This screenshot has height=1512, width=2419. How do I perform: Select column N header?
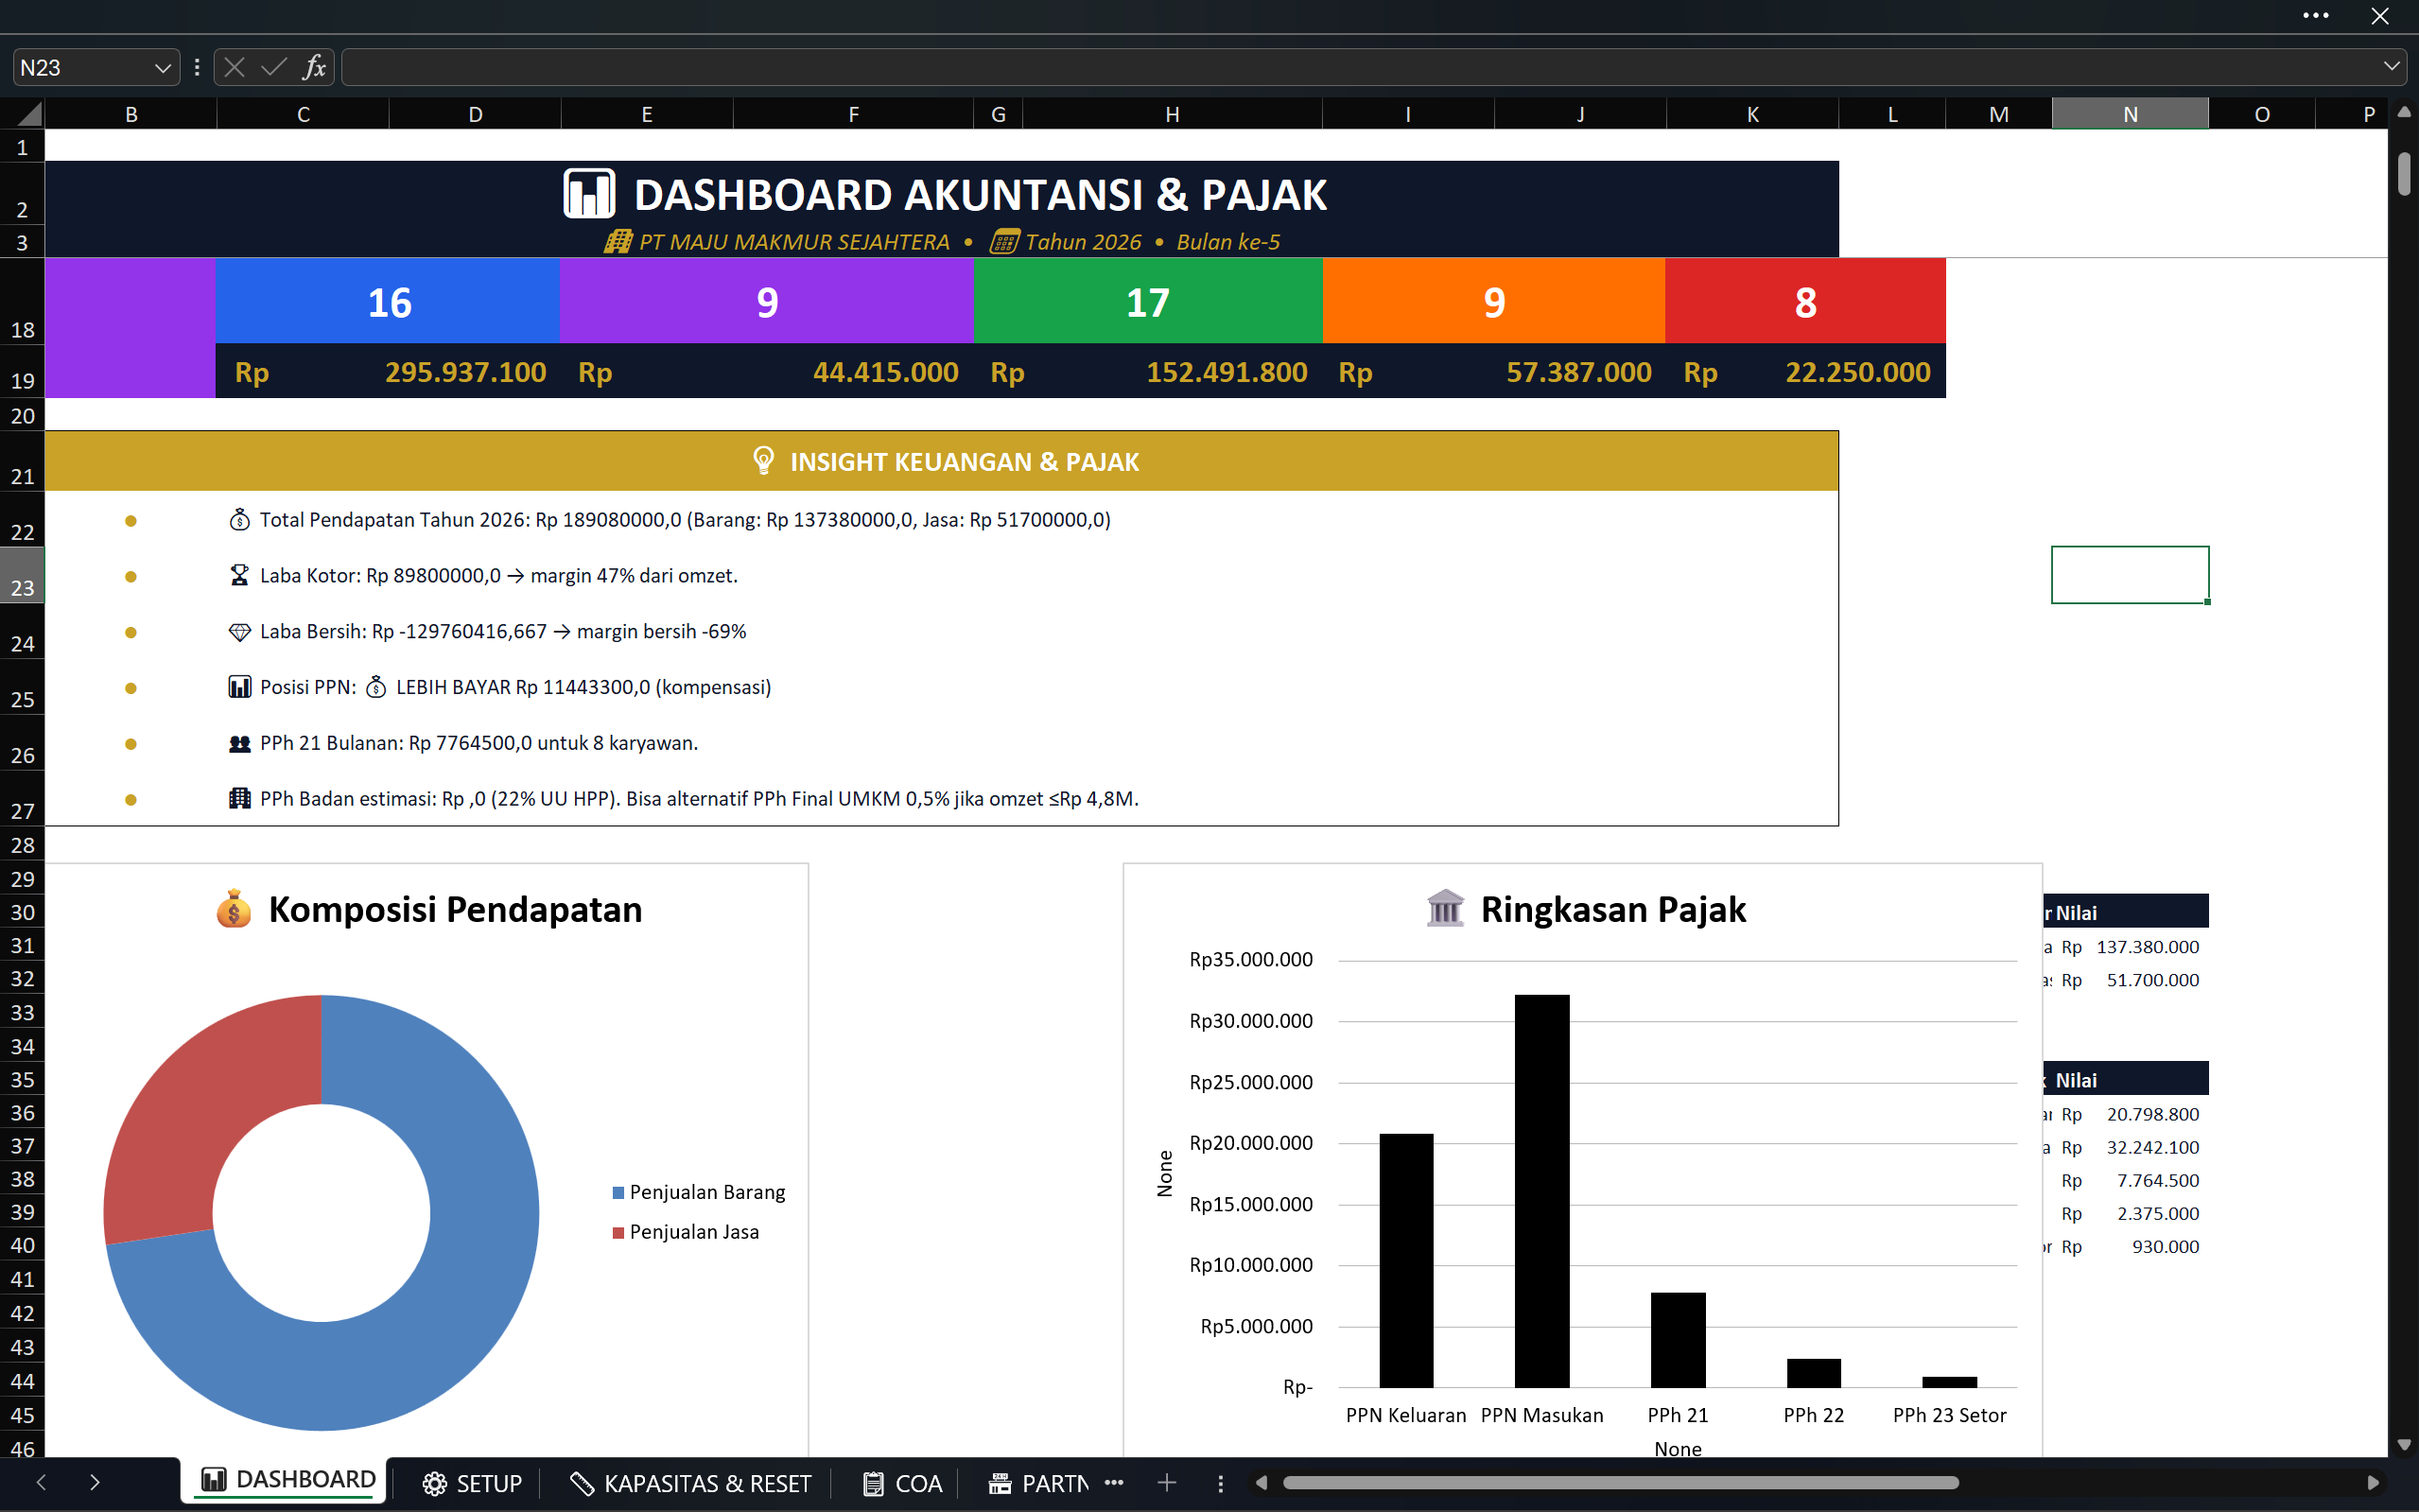click(x=2130, y=114)
